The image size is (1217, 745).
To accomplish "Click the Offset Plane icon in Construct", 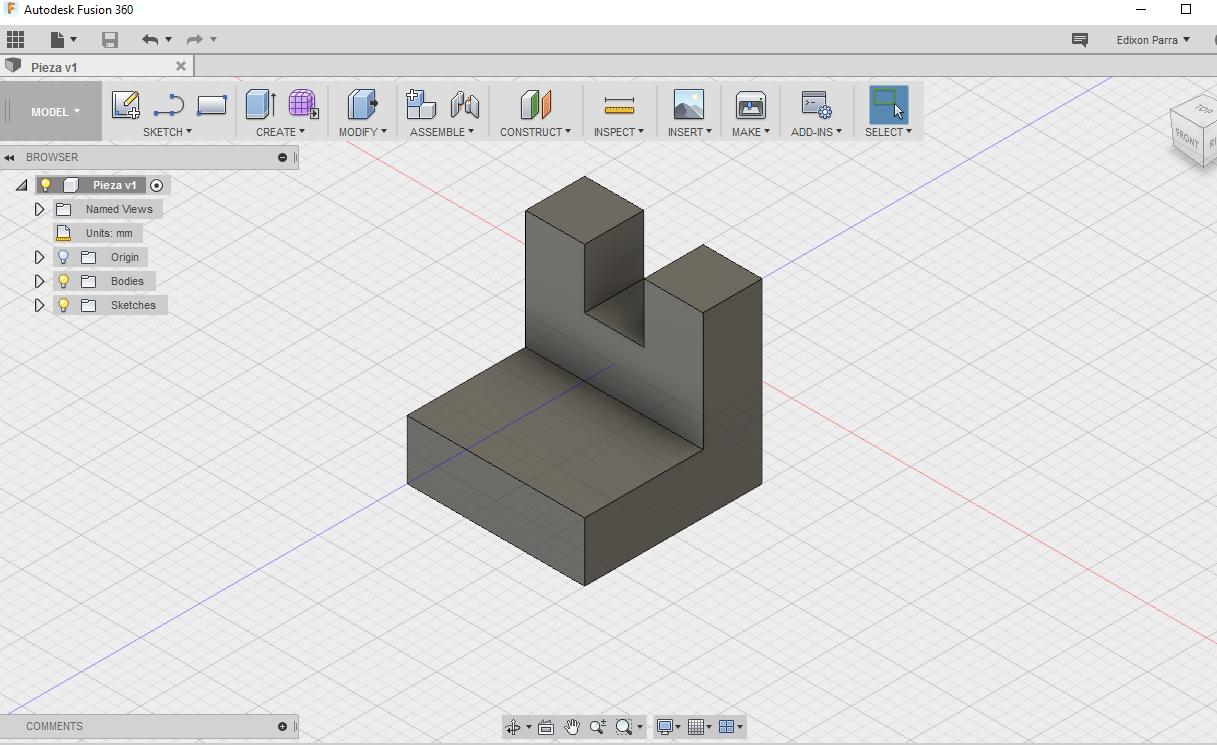I will 535,105.
